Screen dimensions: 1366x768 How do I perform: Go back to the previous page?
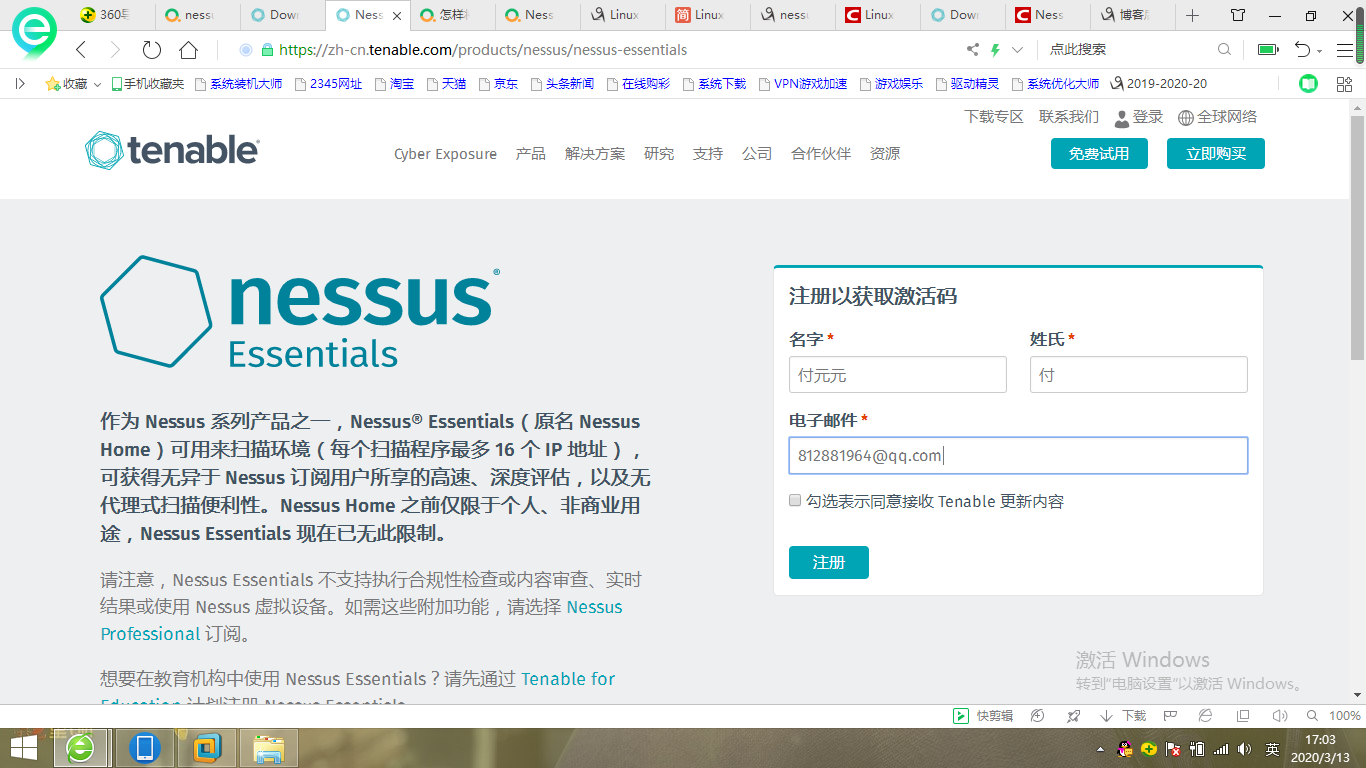click(x=82, y=50)
